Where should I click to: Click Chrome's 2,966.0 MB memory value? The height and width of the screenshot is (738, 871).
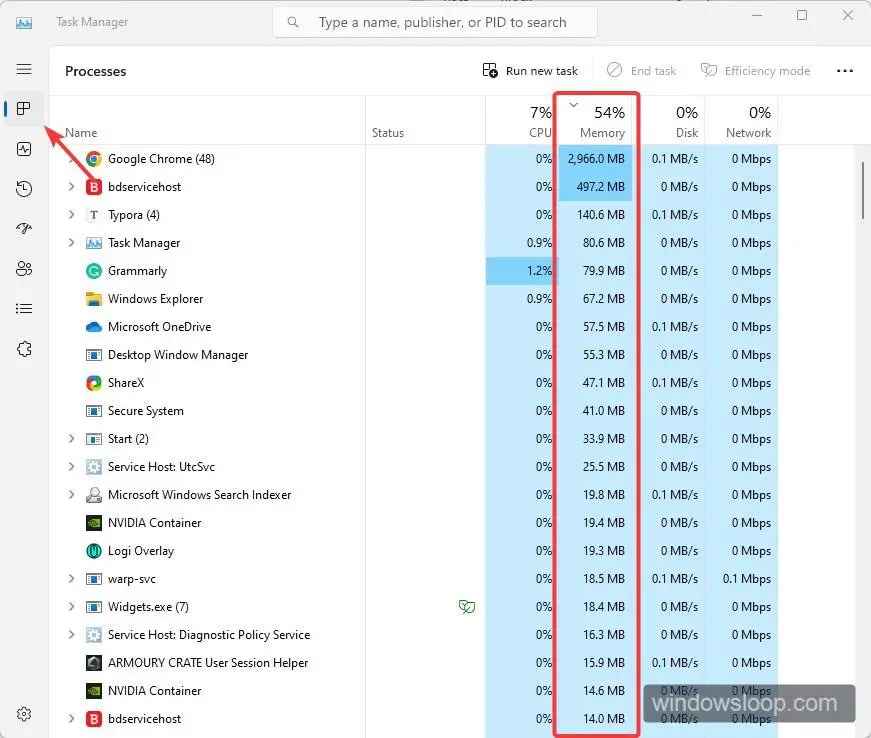pyautogui.click(x=596, y=159)
